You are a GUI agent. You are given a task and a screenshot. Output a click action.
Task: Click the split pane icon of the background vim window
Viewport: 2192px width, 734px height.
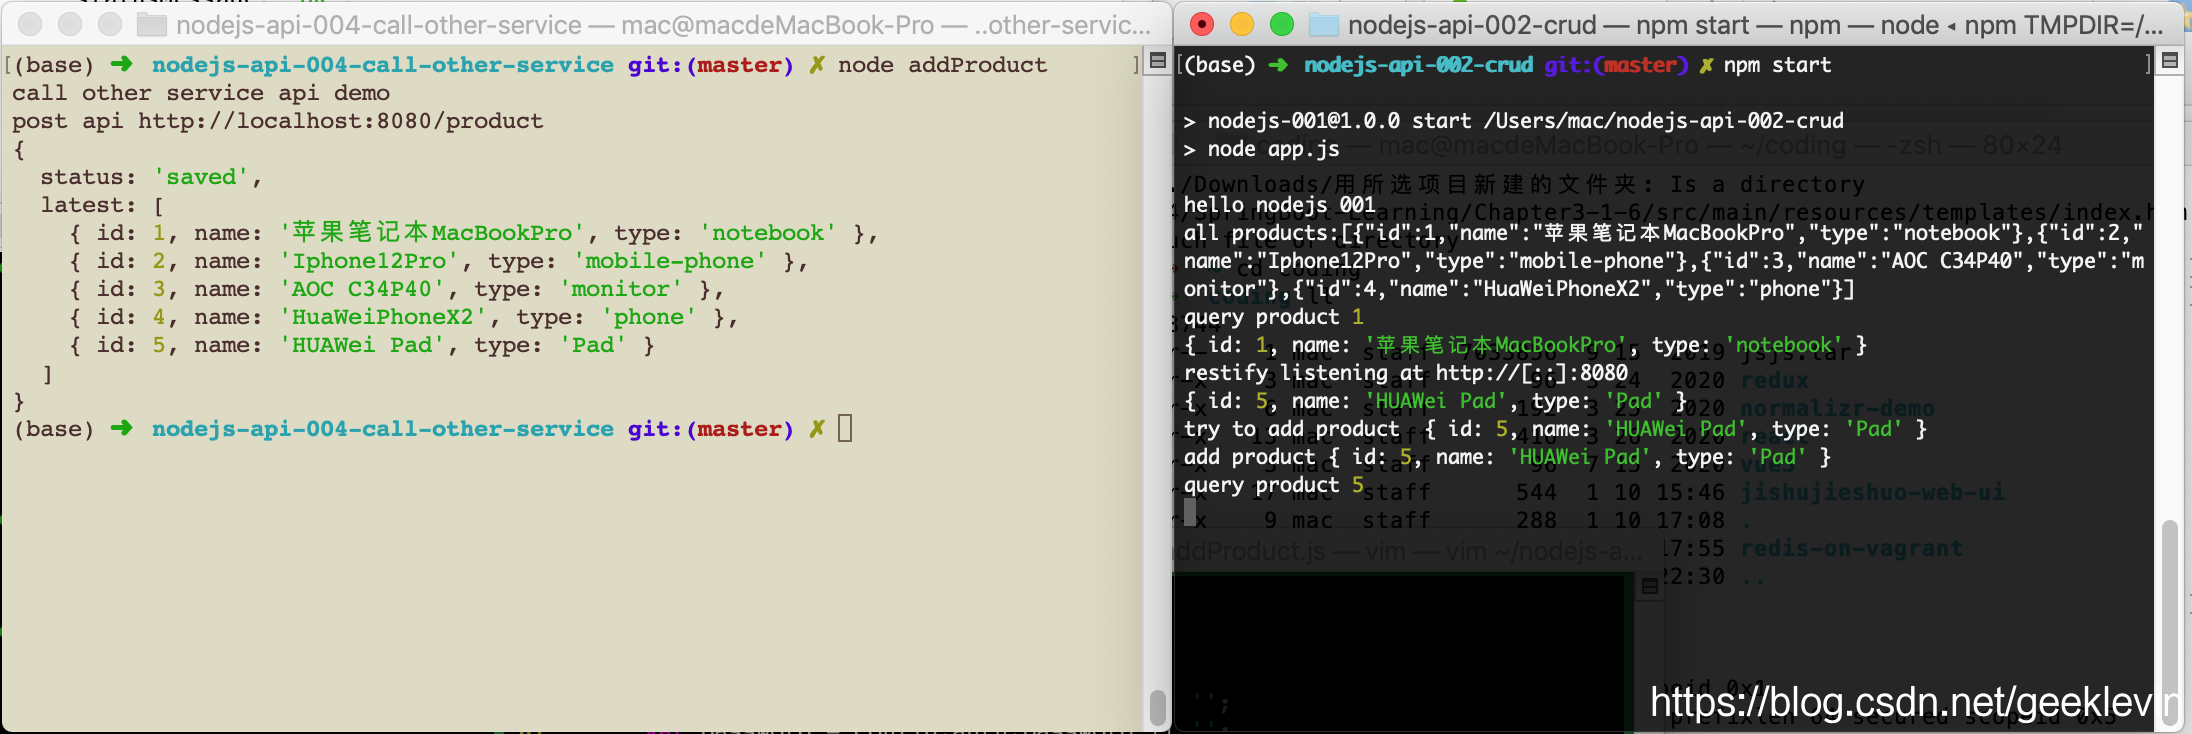point(1650,587)
